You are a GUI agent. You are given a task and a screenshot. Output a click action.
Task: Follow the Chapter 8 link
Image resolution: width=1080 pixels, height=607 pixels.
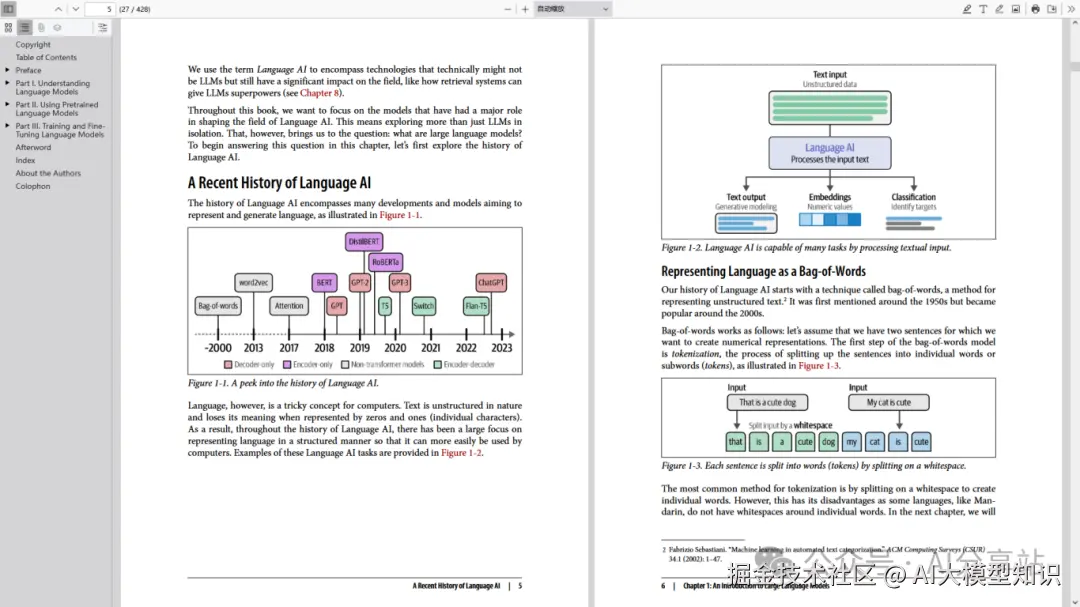pos(319,93)
